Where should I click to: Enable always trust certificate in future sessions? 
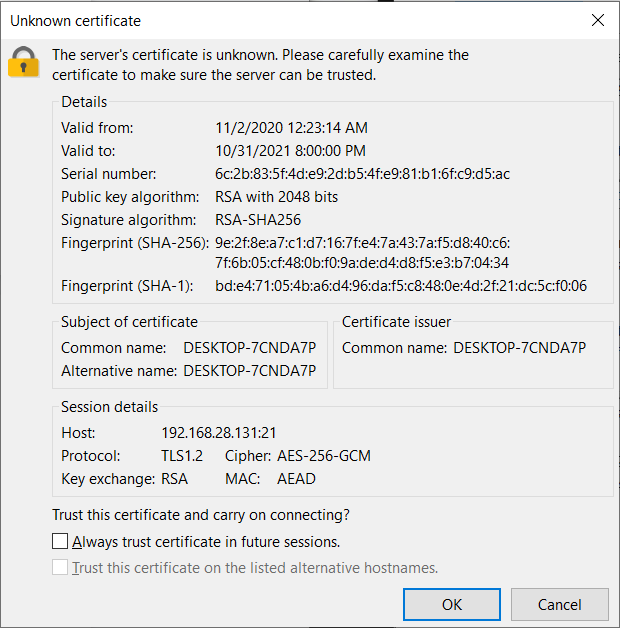point(62,542)
